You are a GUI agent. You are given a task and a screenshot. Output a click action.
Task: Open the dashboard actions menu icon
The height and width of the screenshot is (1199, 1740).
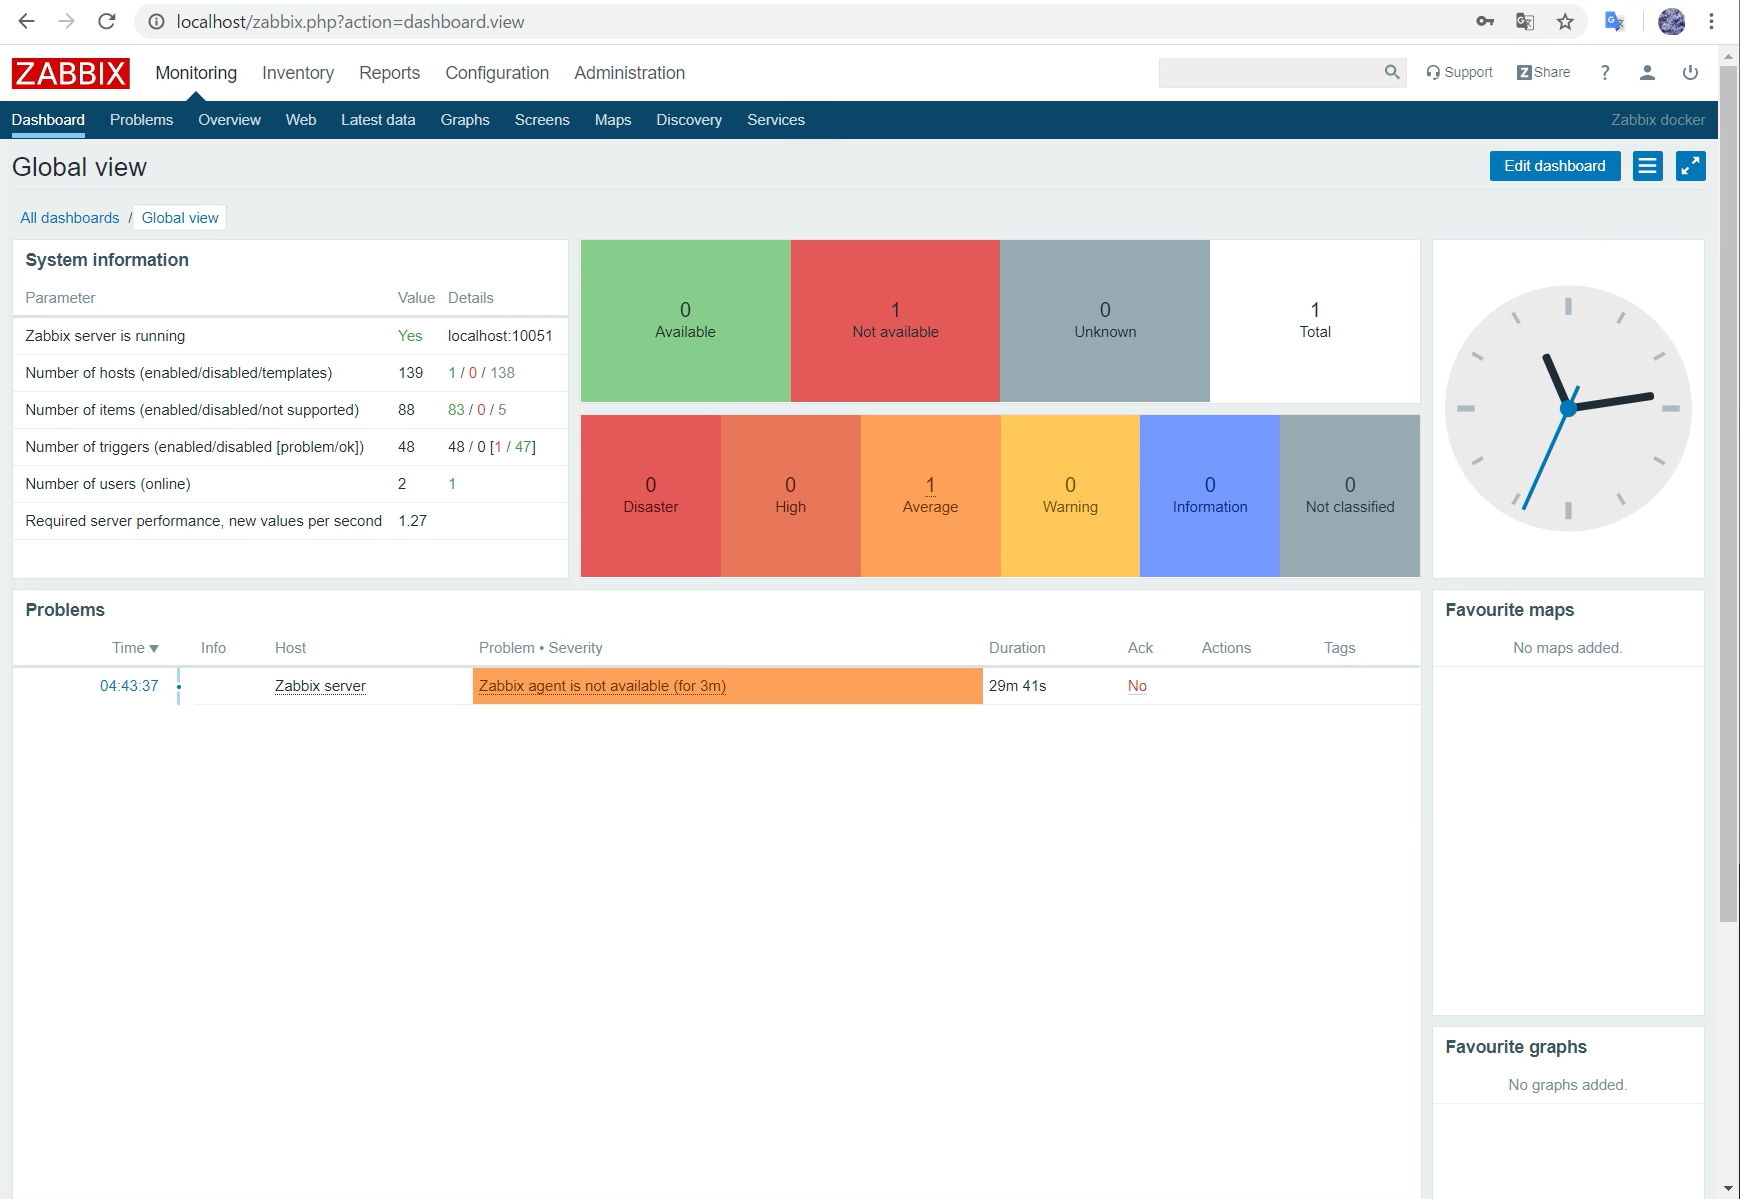tap(1647, 166)
